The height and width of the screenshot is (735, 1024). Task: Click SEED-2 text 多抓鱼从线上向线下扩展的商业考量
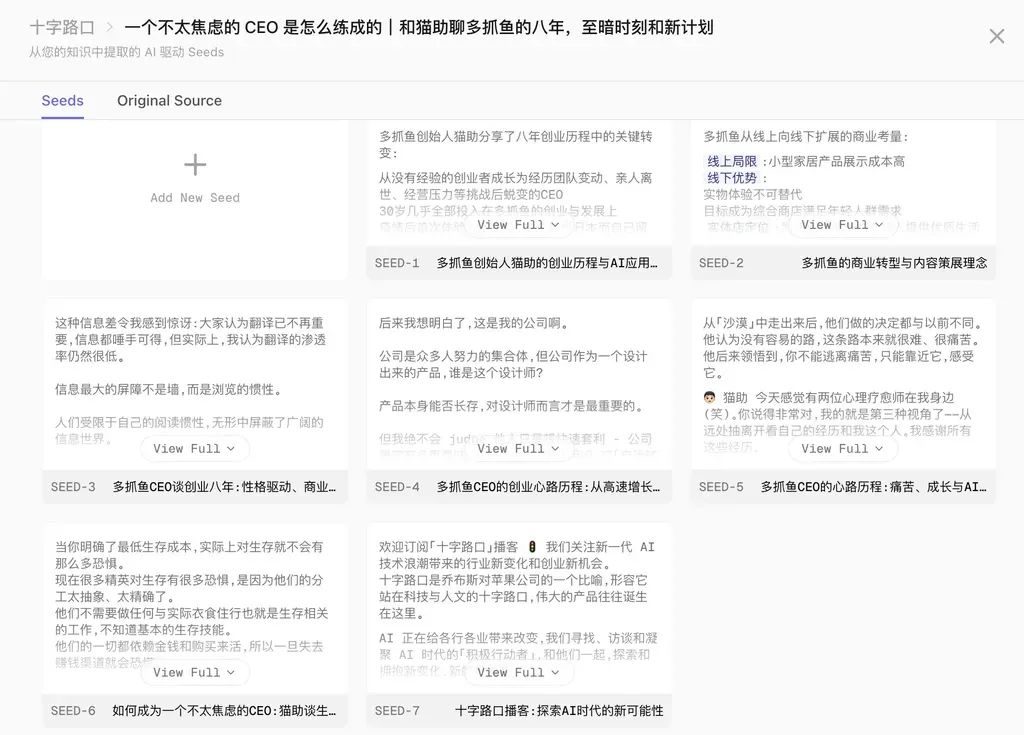pyautogui.click(x=806, y=137)
